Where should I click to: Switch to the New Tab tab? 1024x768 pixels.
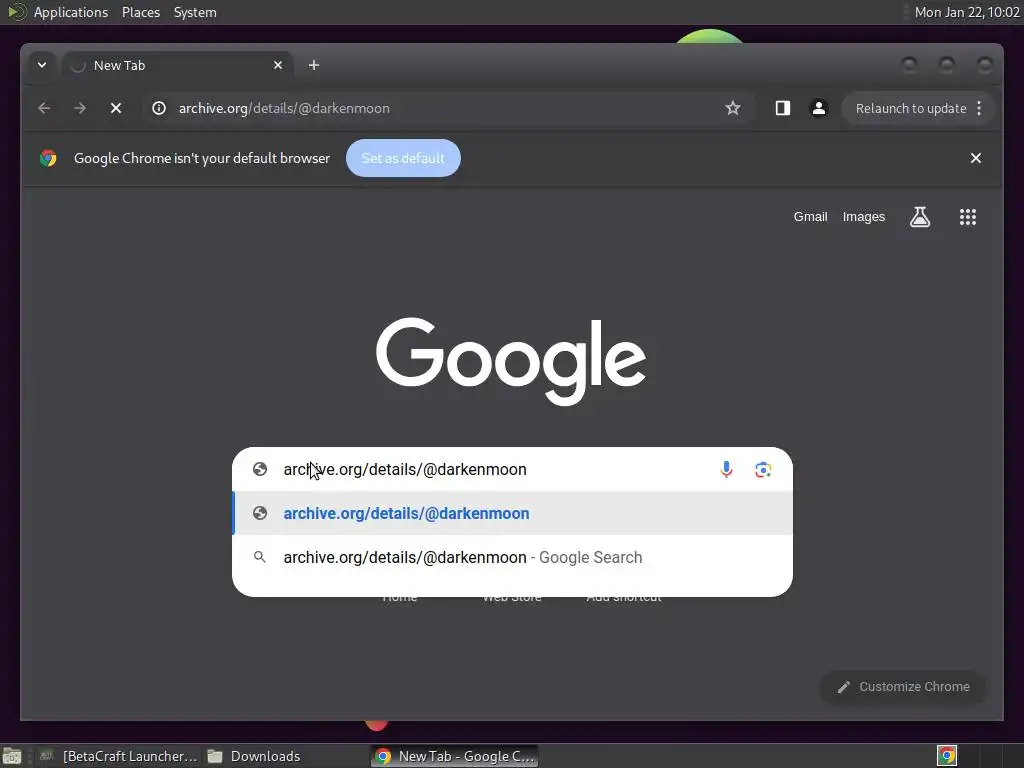177,65
